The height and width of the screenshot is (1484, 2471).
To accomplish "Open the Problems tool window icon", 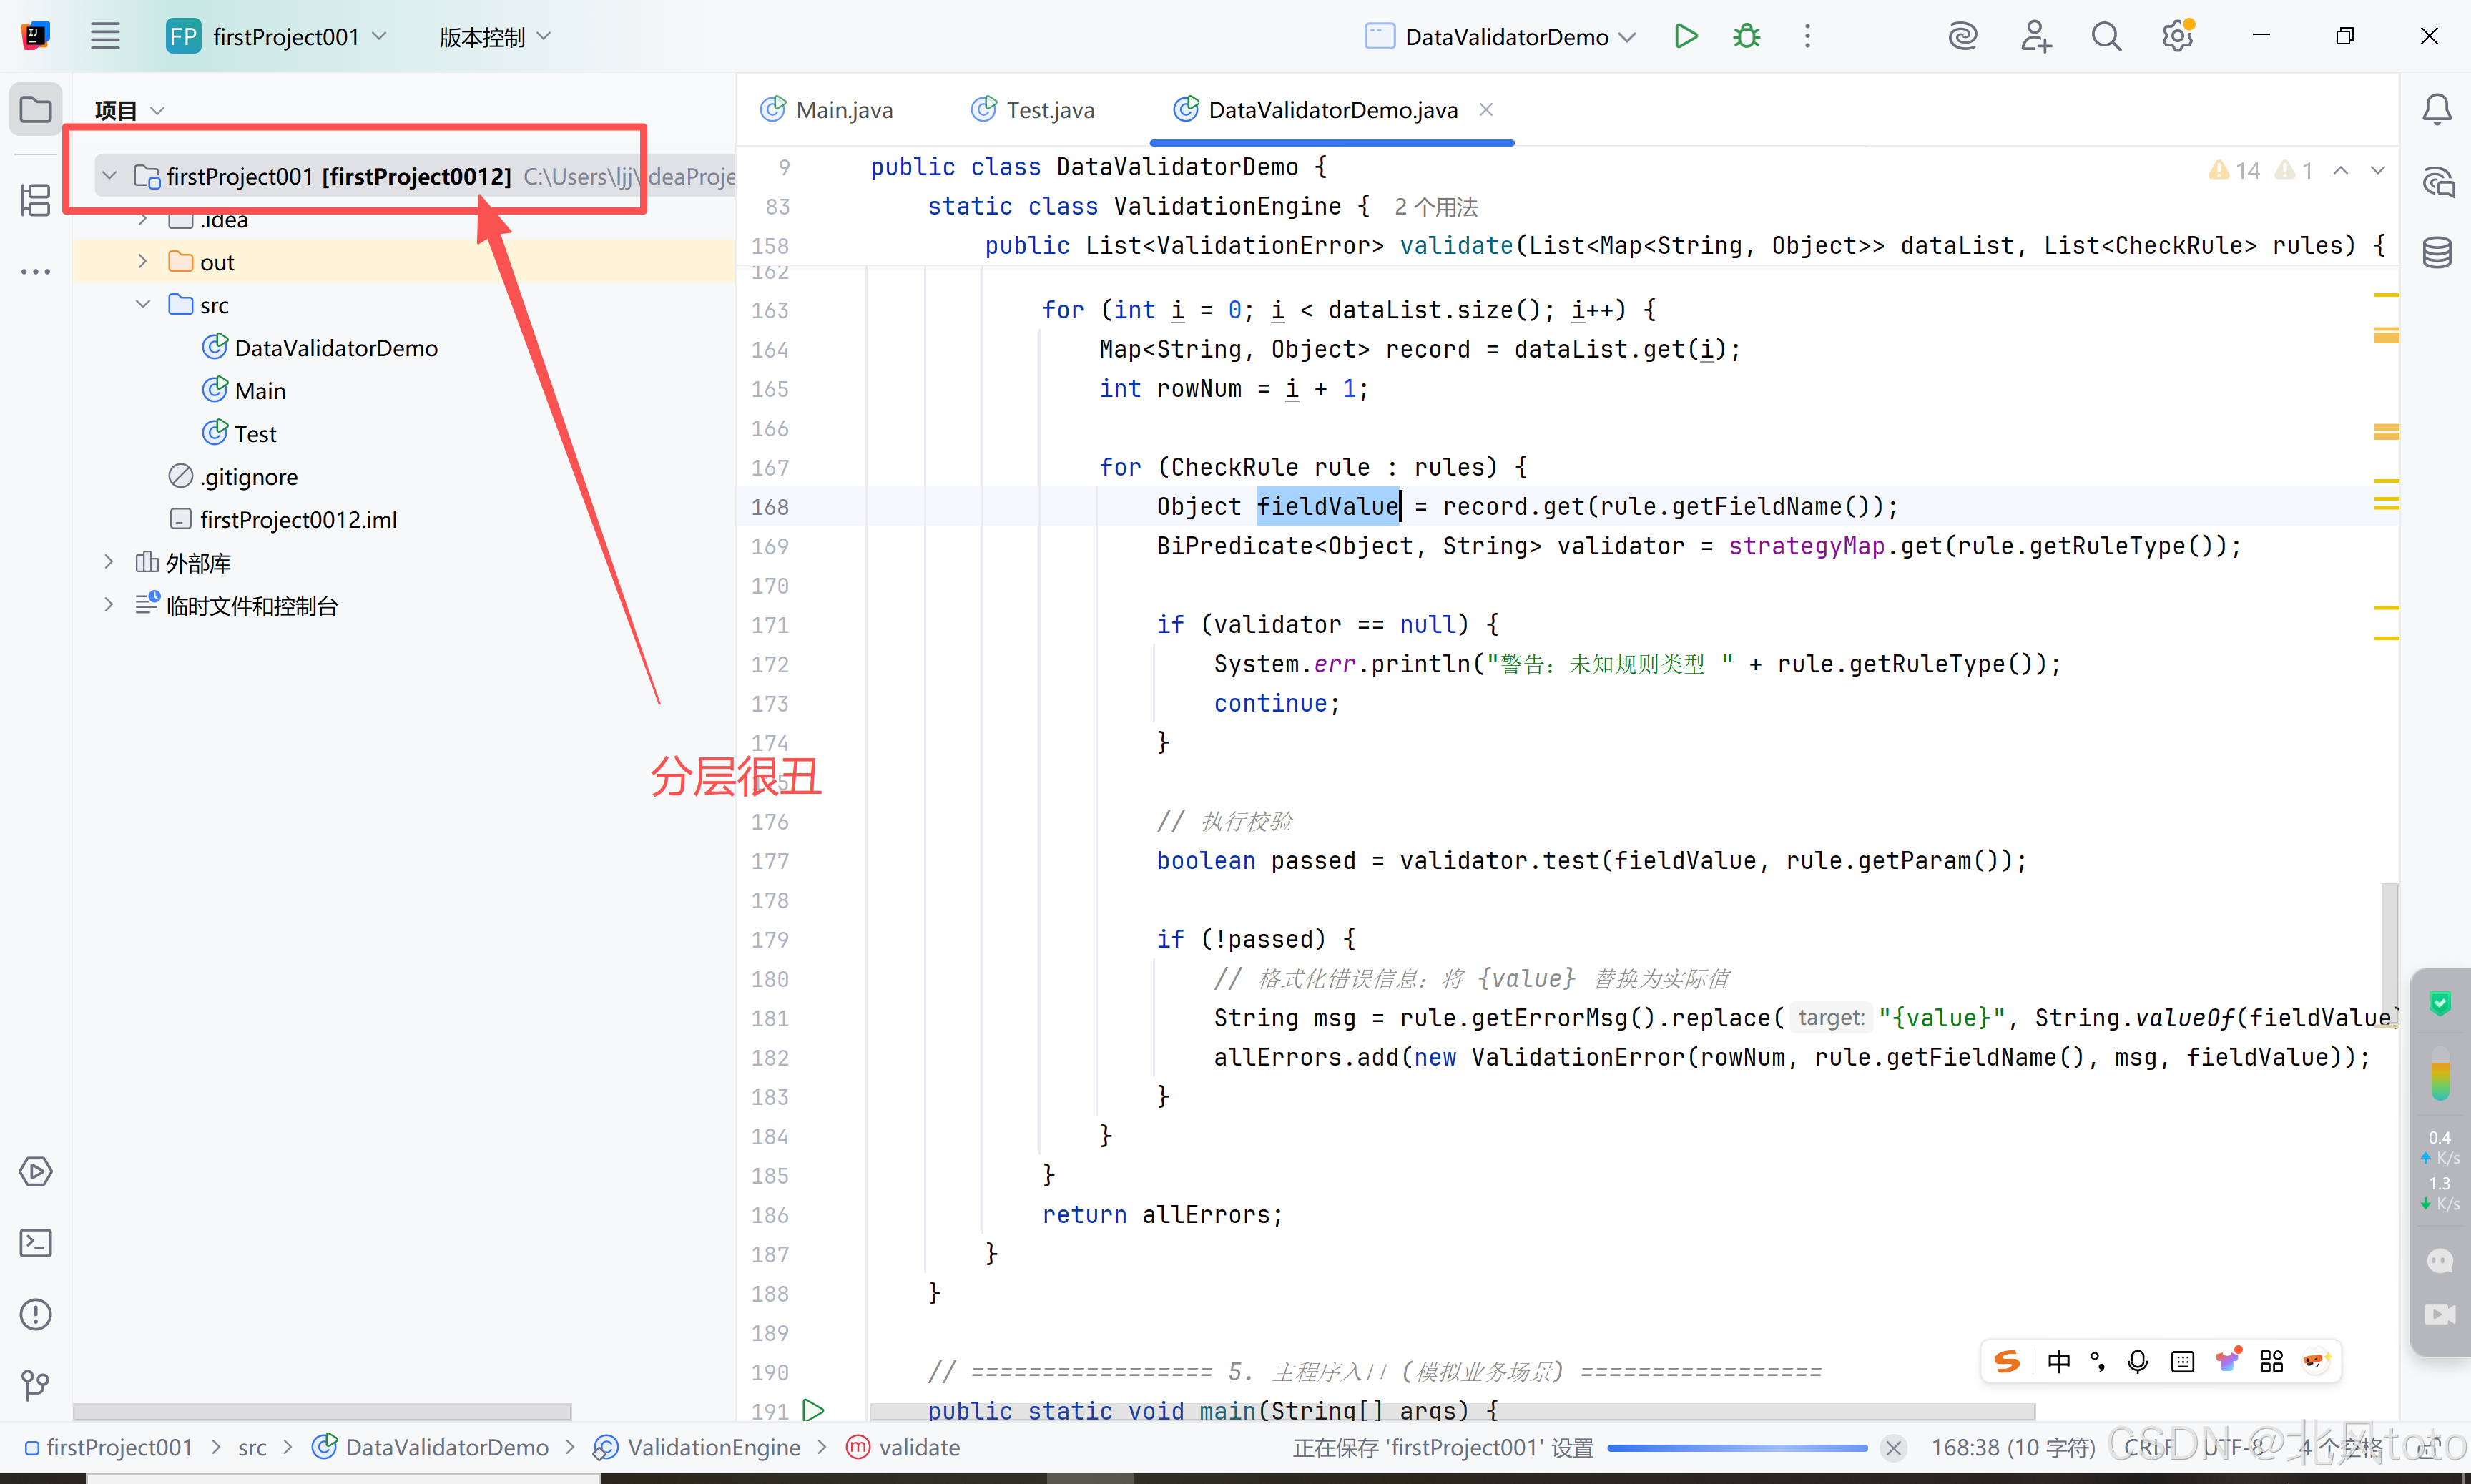I will pyautogui.click(x=36, y=1314).
